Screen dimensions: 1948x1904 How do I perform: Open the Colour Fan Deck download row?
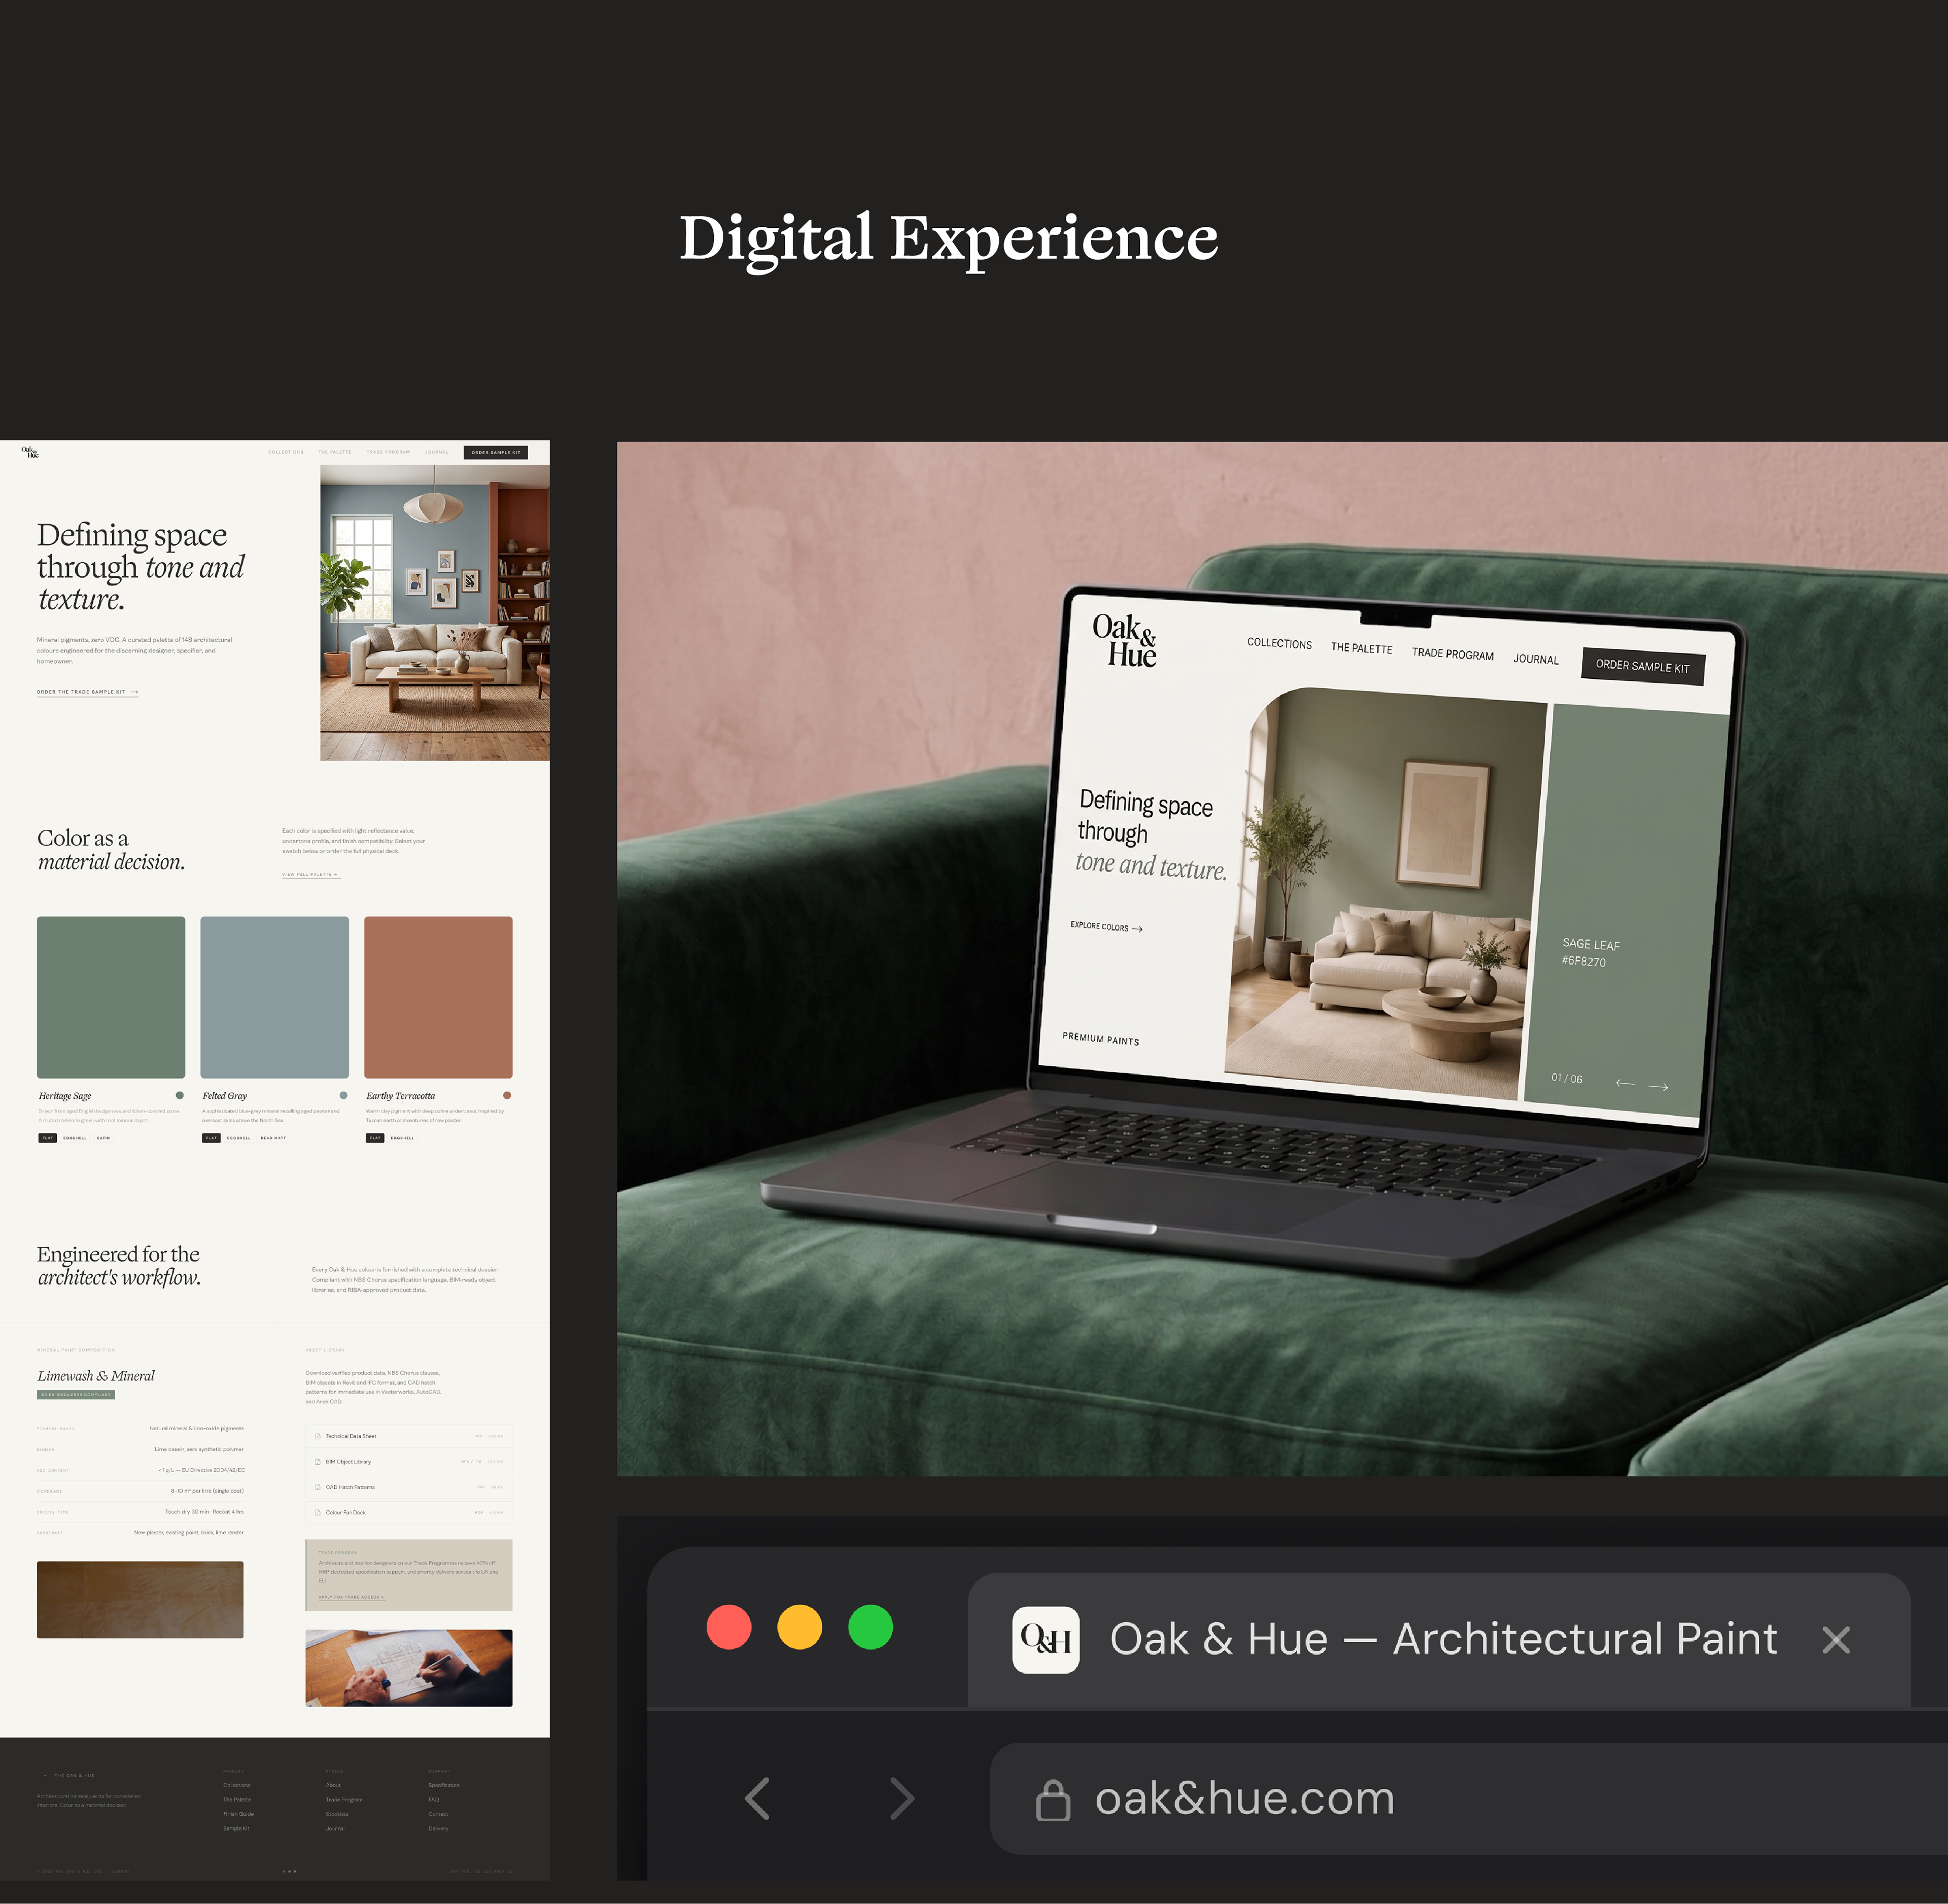pos(409,1512)
